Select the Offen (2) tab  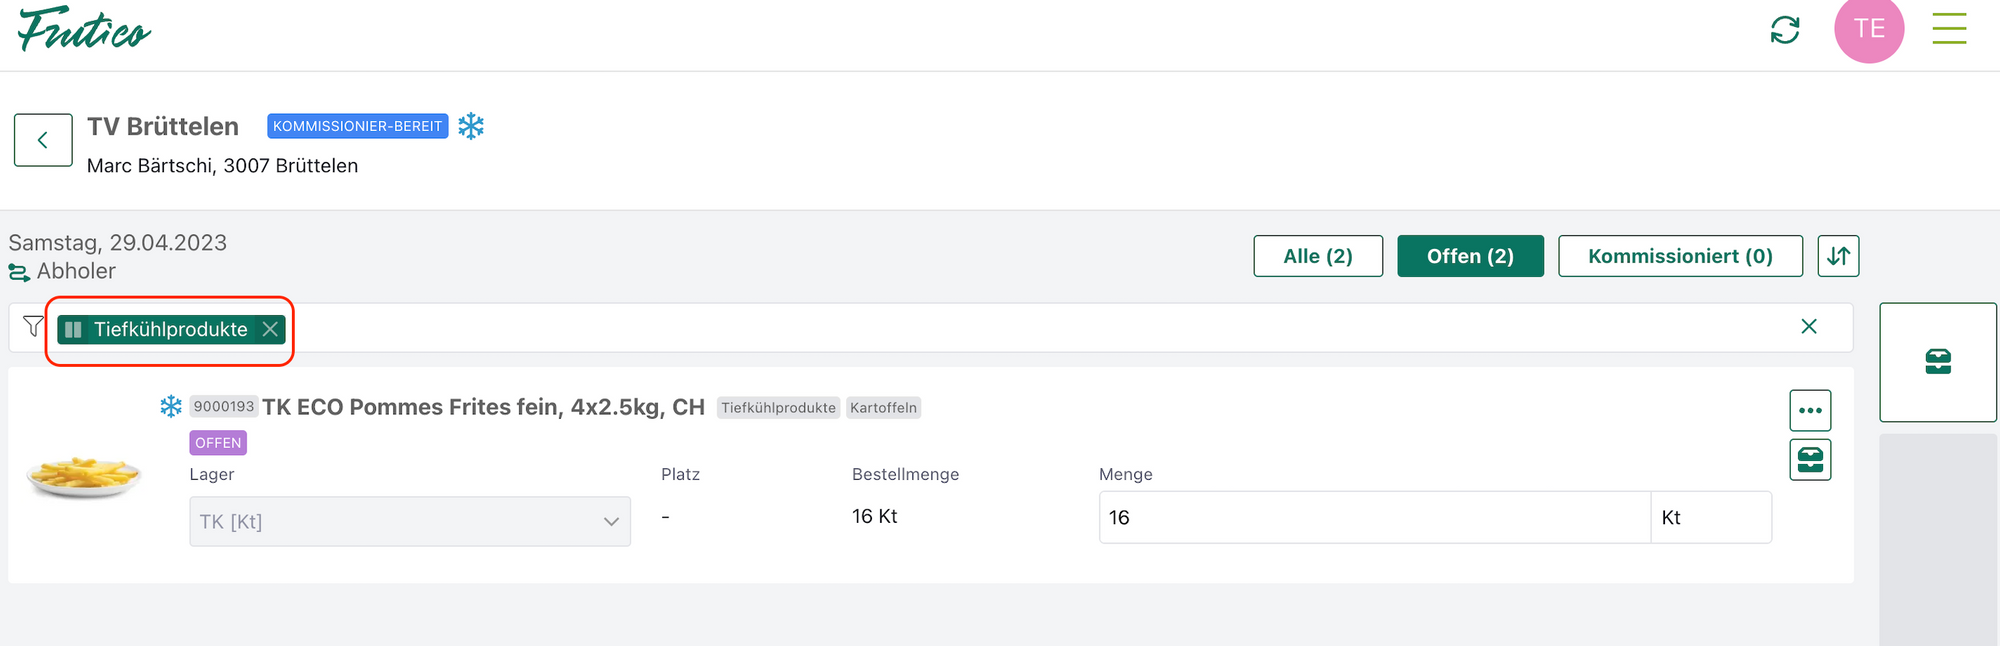point(1470,256)
